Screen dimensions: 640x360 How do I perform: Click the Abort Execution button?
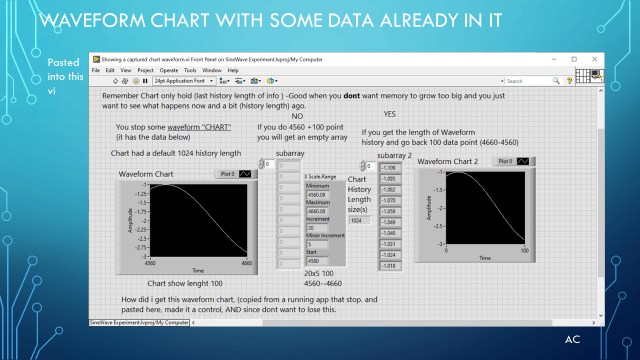tap(136, 81)
